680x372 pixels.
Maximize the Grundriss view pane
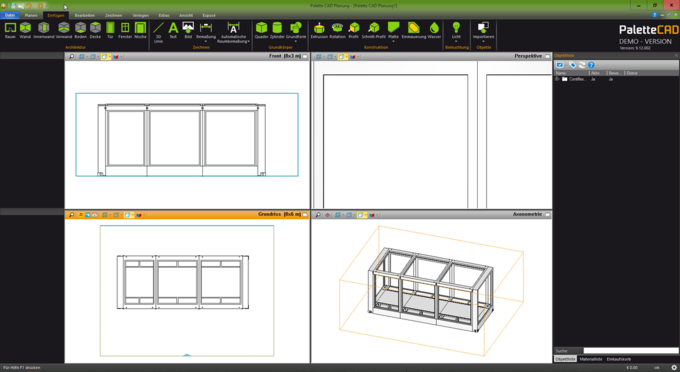coord(305,215)
